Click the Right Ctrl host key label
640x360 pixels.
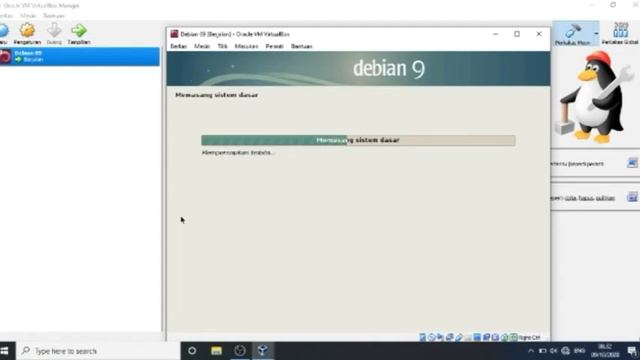[529, 338]
